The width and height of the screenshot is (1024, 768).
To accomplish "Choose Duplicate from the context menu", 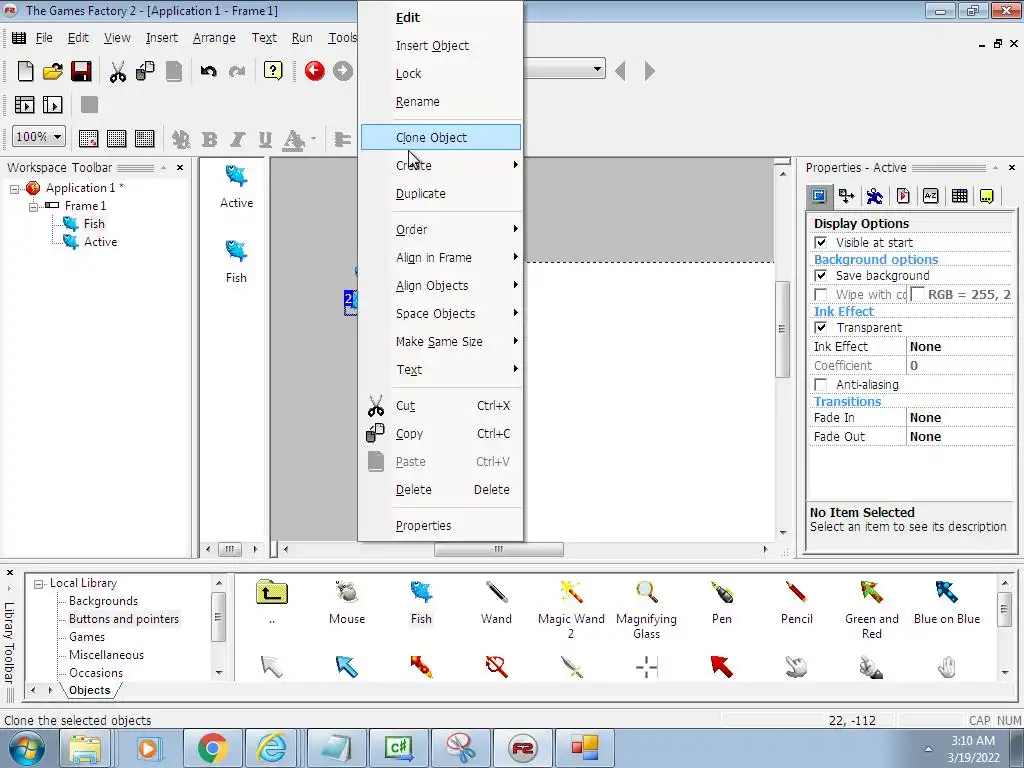I will 441,193.
